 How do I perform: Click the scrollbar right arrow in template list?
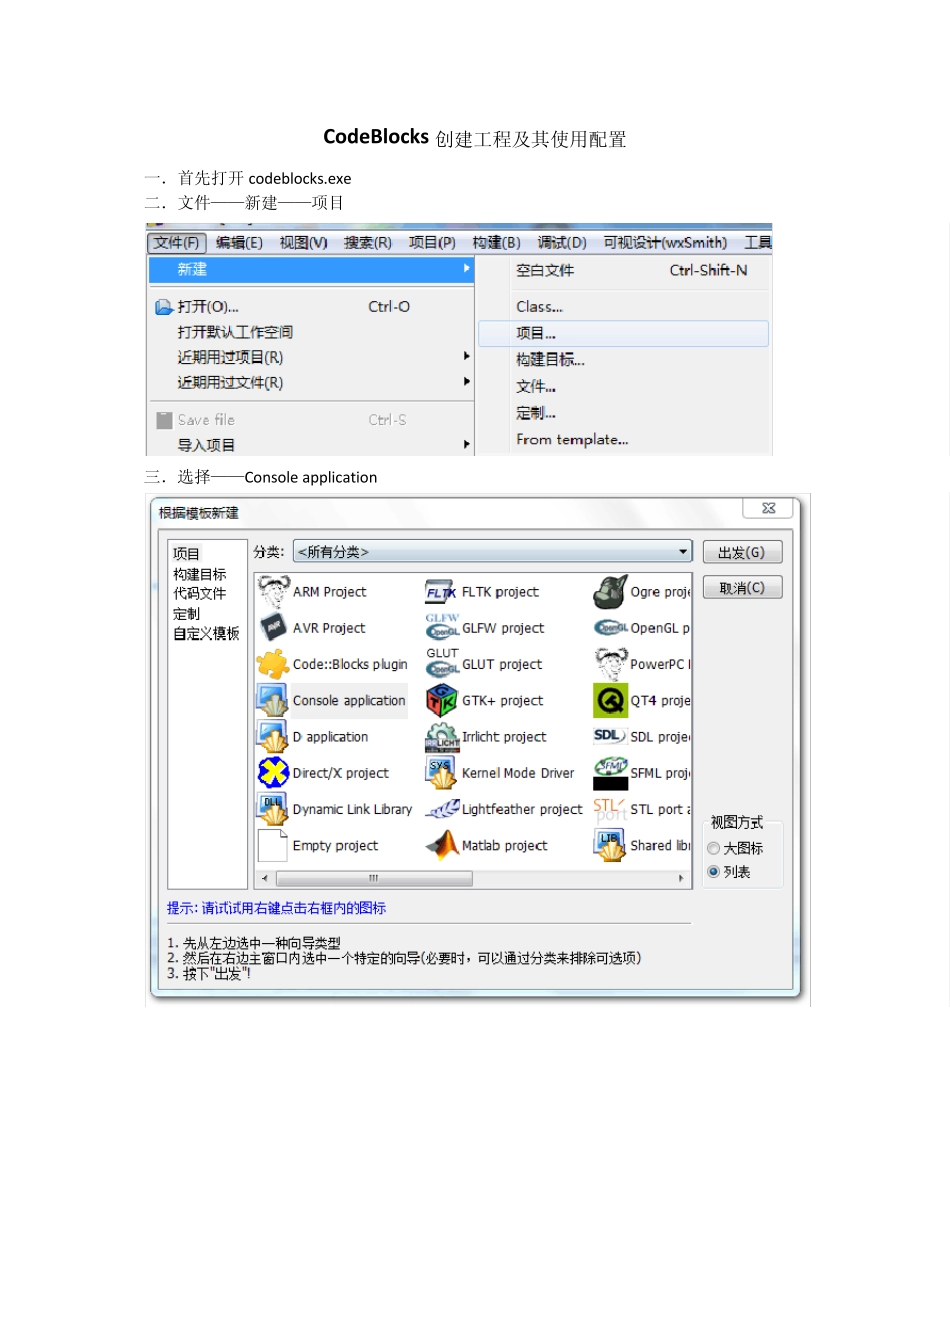tap(681, 879)
